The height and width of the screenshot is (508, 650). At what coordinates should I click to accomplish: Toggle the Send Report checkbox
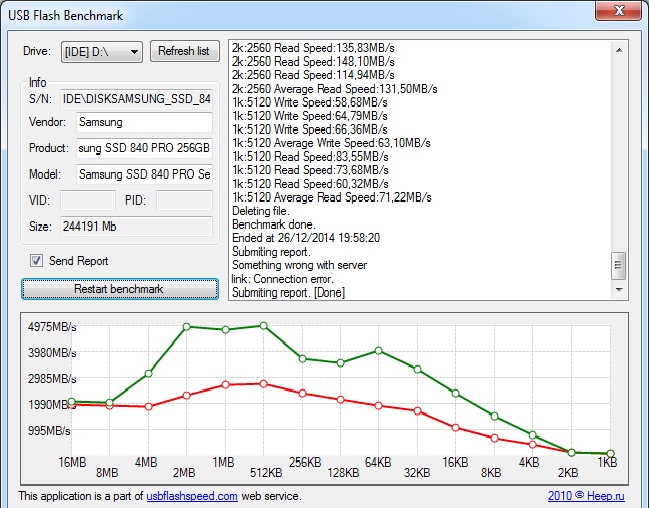(x=37, y=261)
